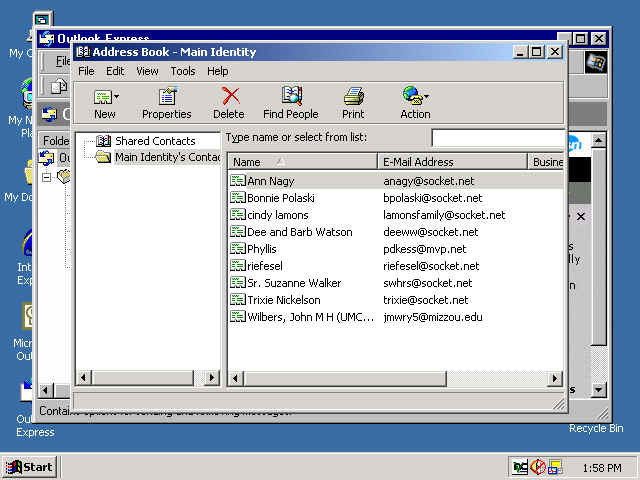The height and width of the screenshot is (480, 640).
Task: Click the card icon beside Sr. Suzanne Walker
Action: coord(238,282)
